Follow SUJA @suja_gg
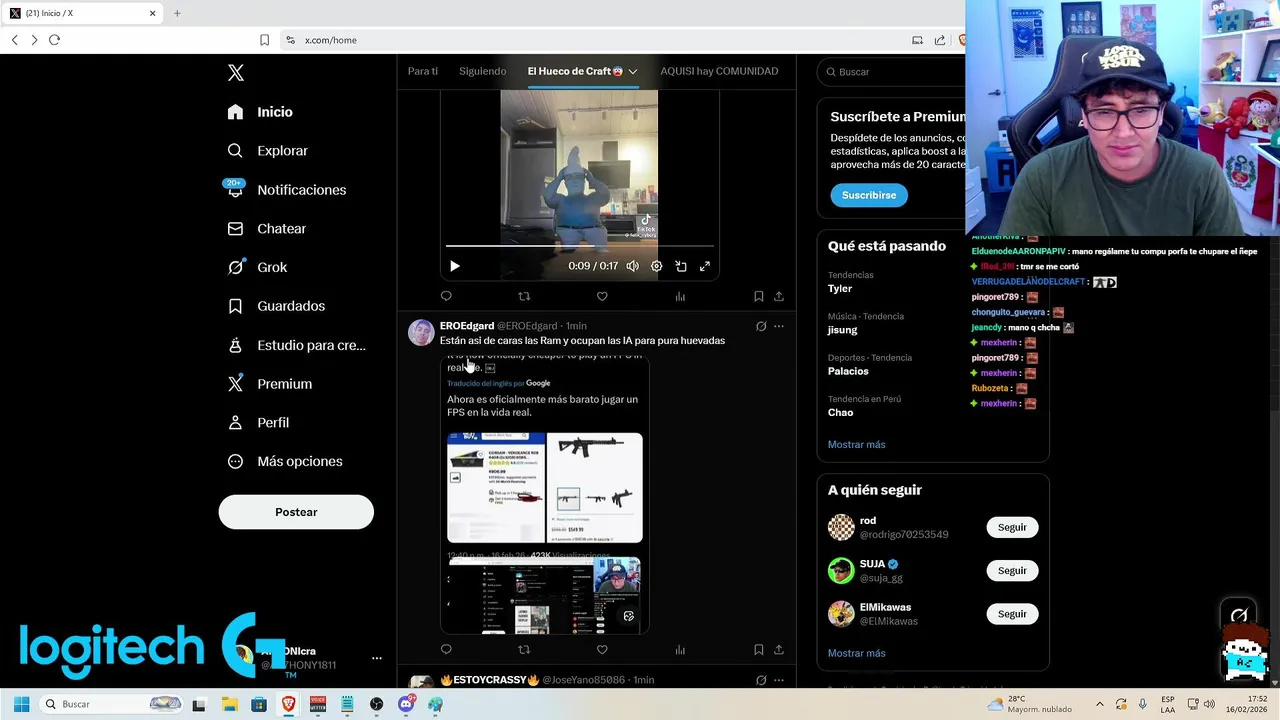 click(x=1012, y=570)
